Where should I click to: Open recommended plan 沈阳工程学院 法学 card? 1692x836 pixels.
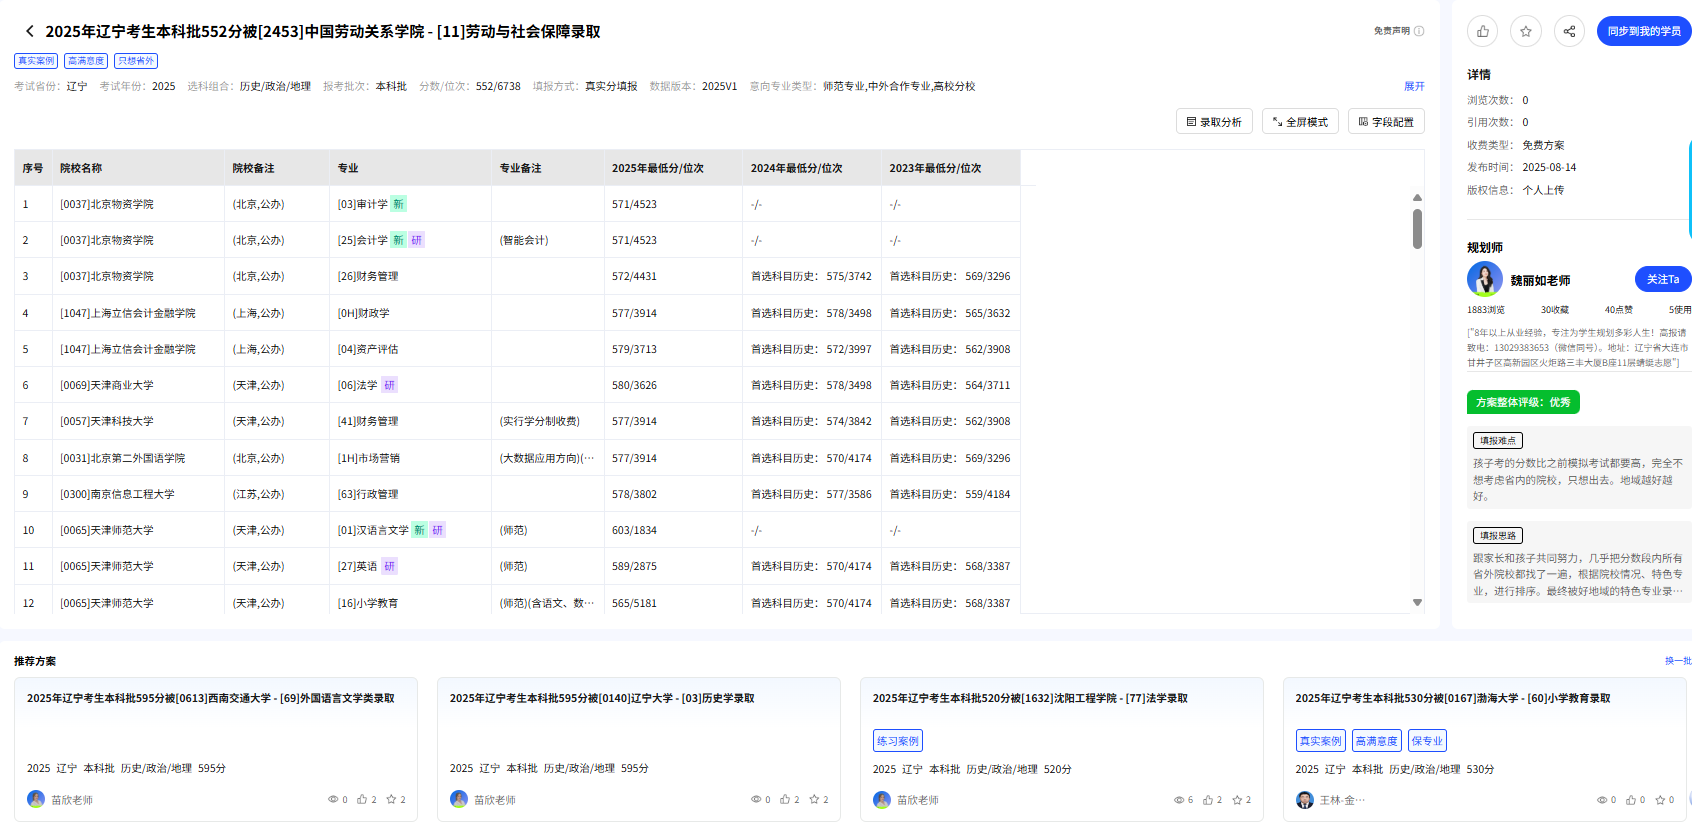click(1062, 749)
